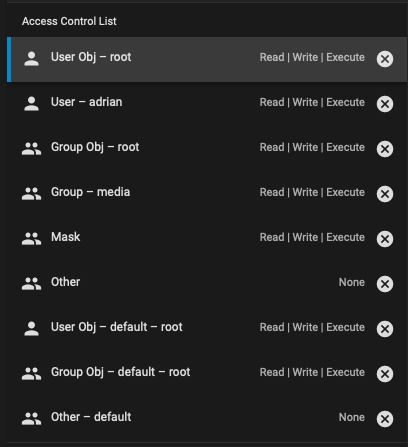Choose the Mask entry in the list
The height and width of the screenshot is (447, 408).
[x=207, y=239]
